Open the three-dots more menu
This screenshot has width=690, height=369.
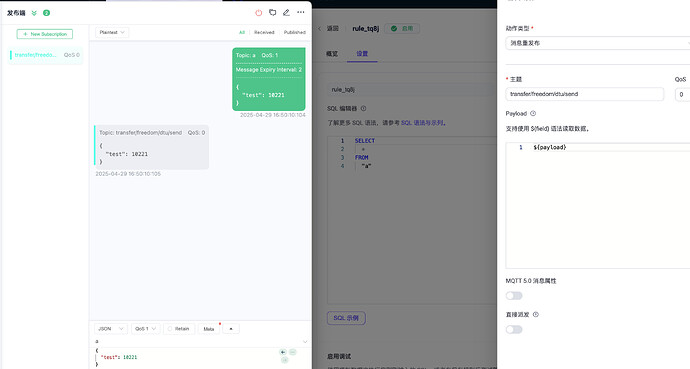[x=301, y=12]
